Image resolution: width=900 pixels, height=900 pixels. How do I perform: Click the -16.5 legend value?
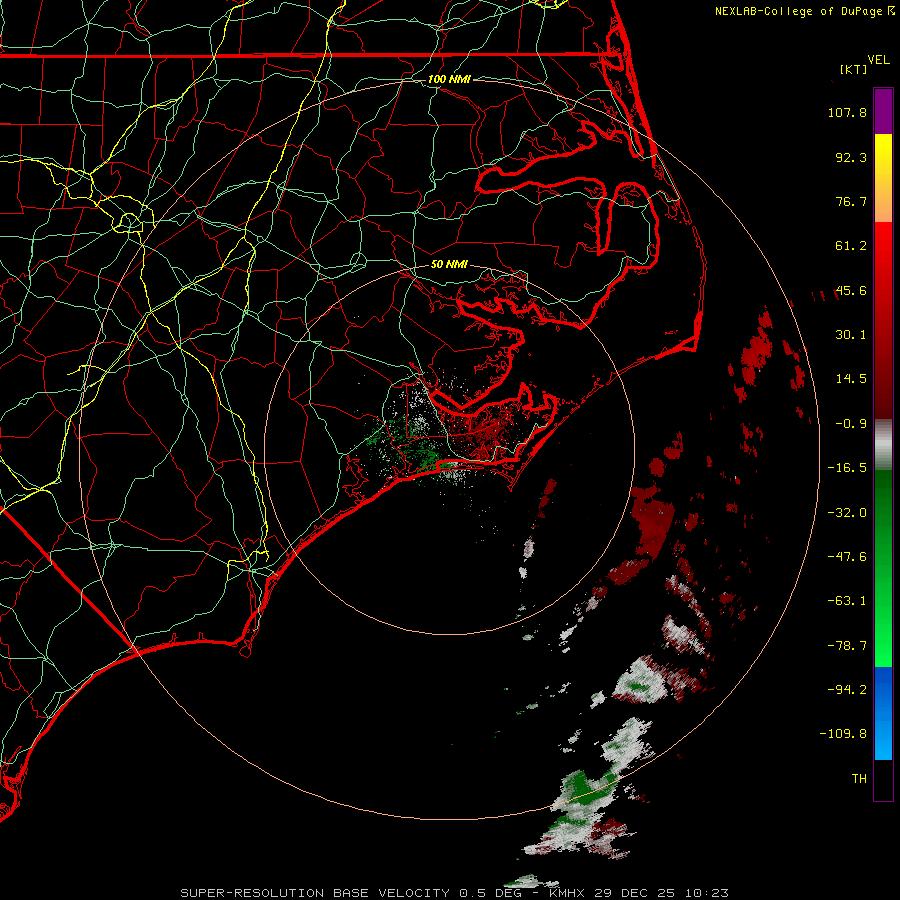click(847, 468)
